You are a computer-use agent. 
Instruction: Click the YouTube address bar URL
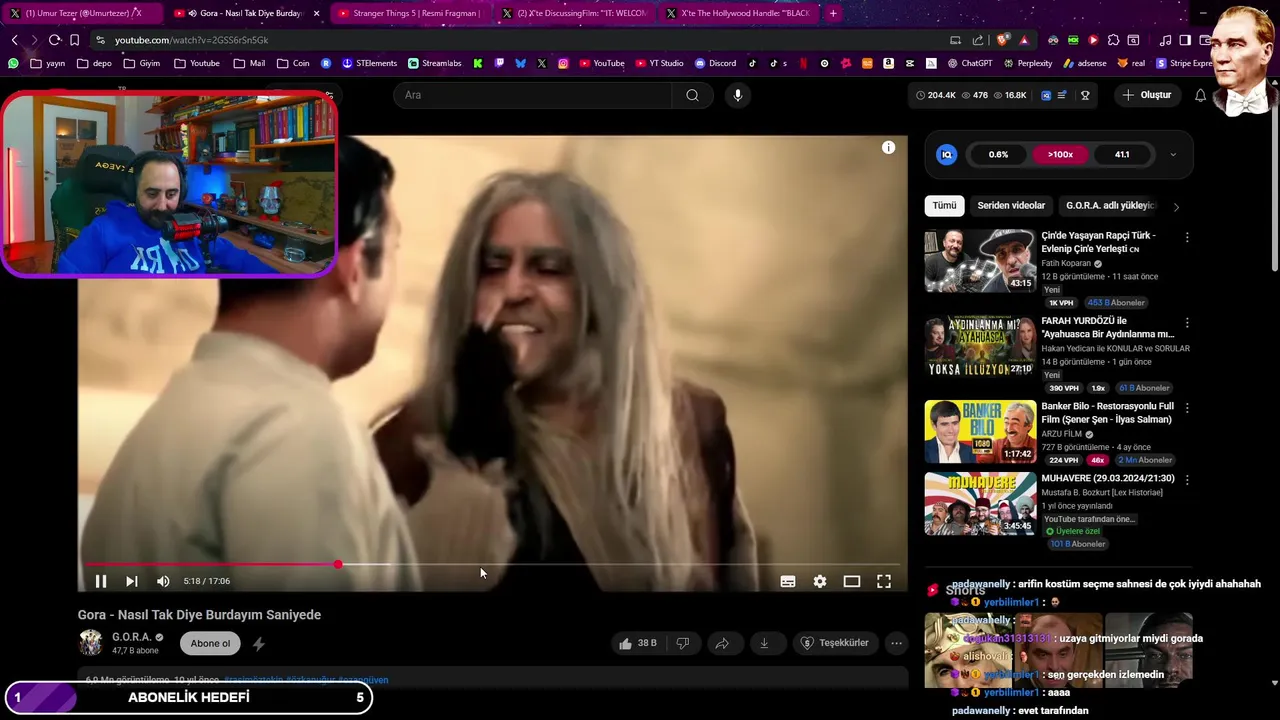(191, 40)
